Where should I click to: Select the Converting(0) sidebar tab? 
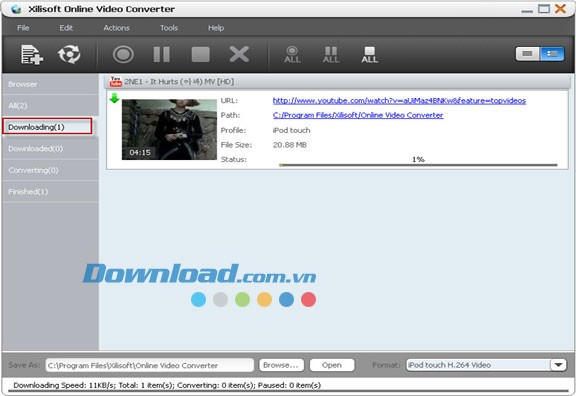pyautogui.click(x=50, y=170)
